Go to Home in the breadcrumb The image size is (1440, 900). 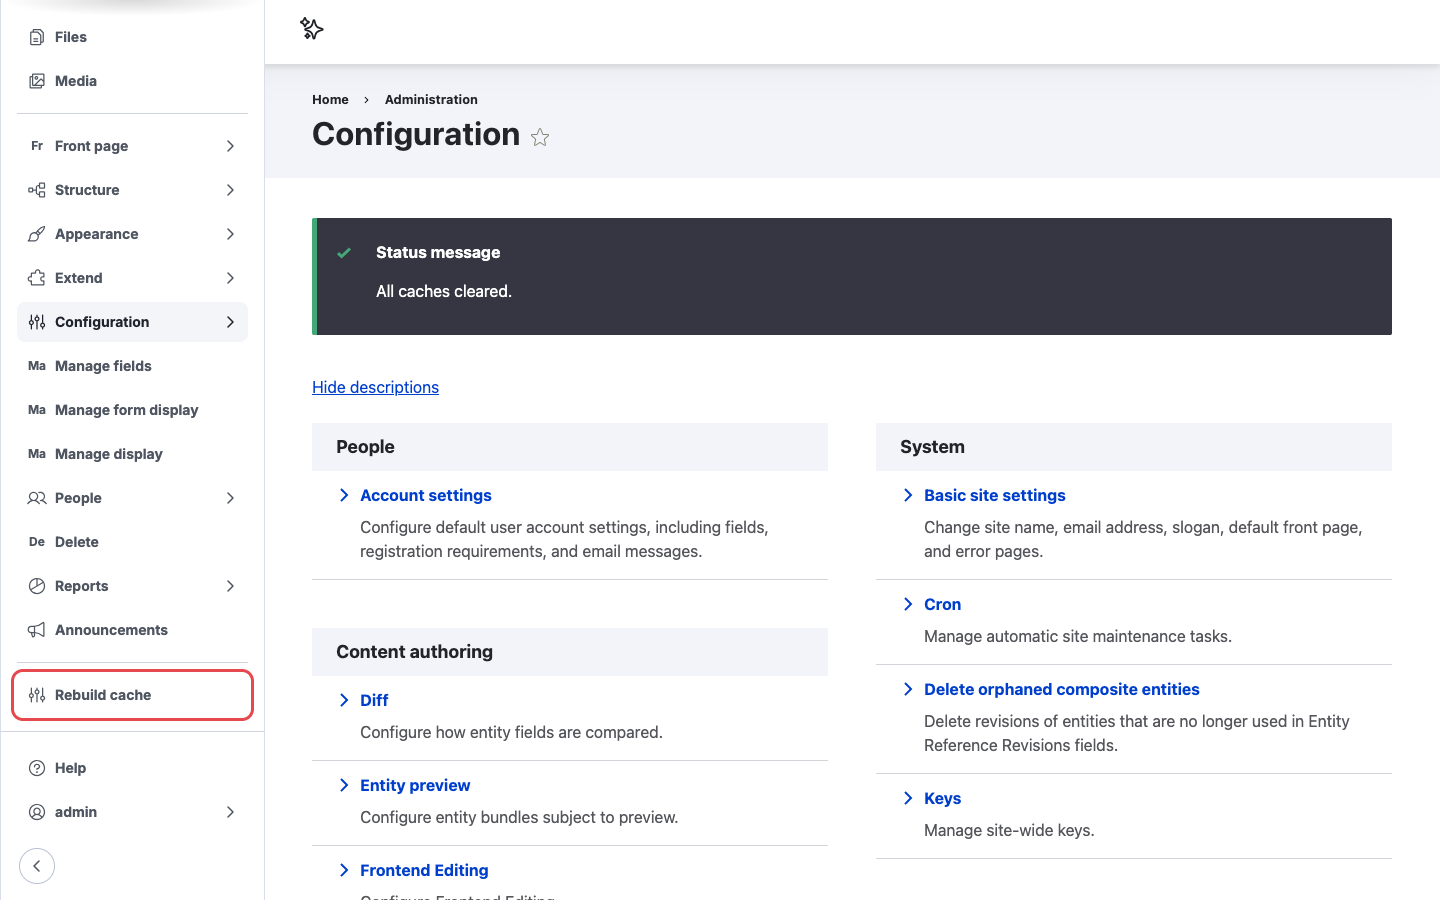(x=330, y=99)
